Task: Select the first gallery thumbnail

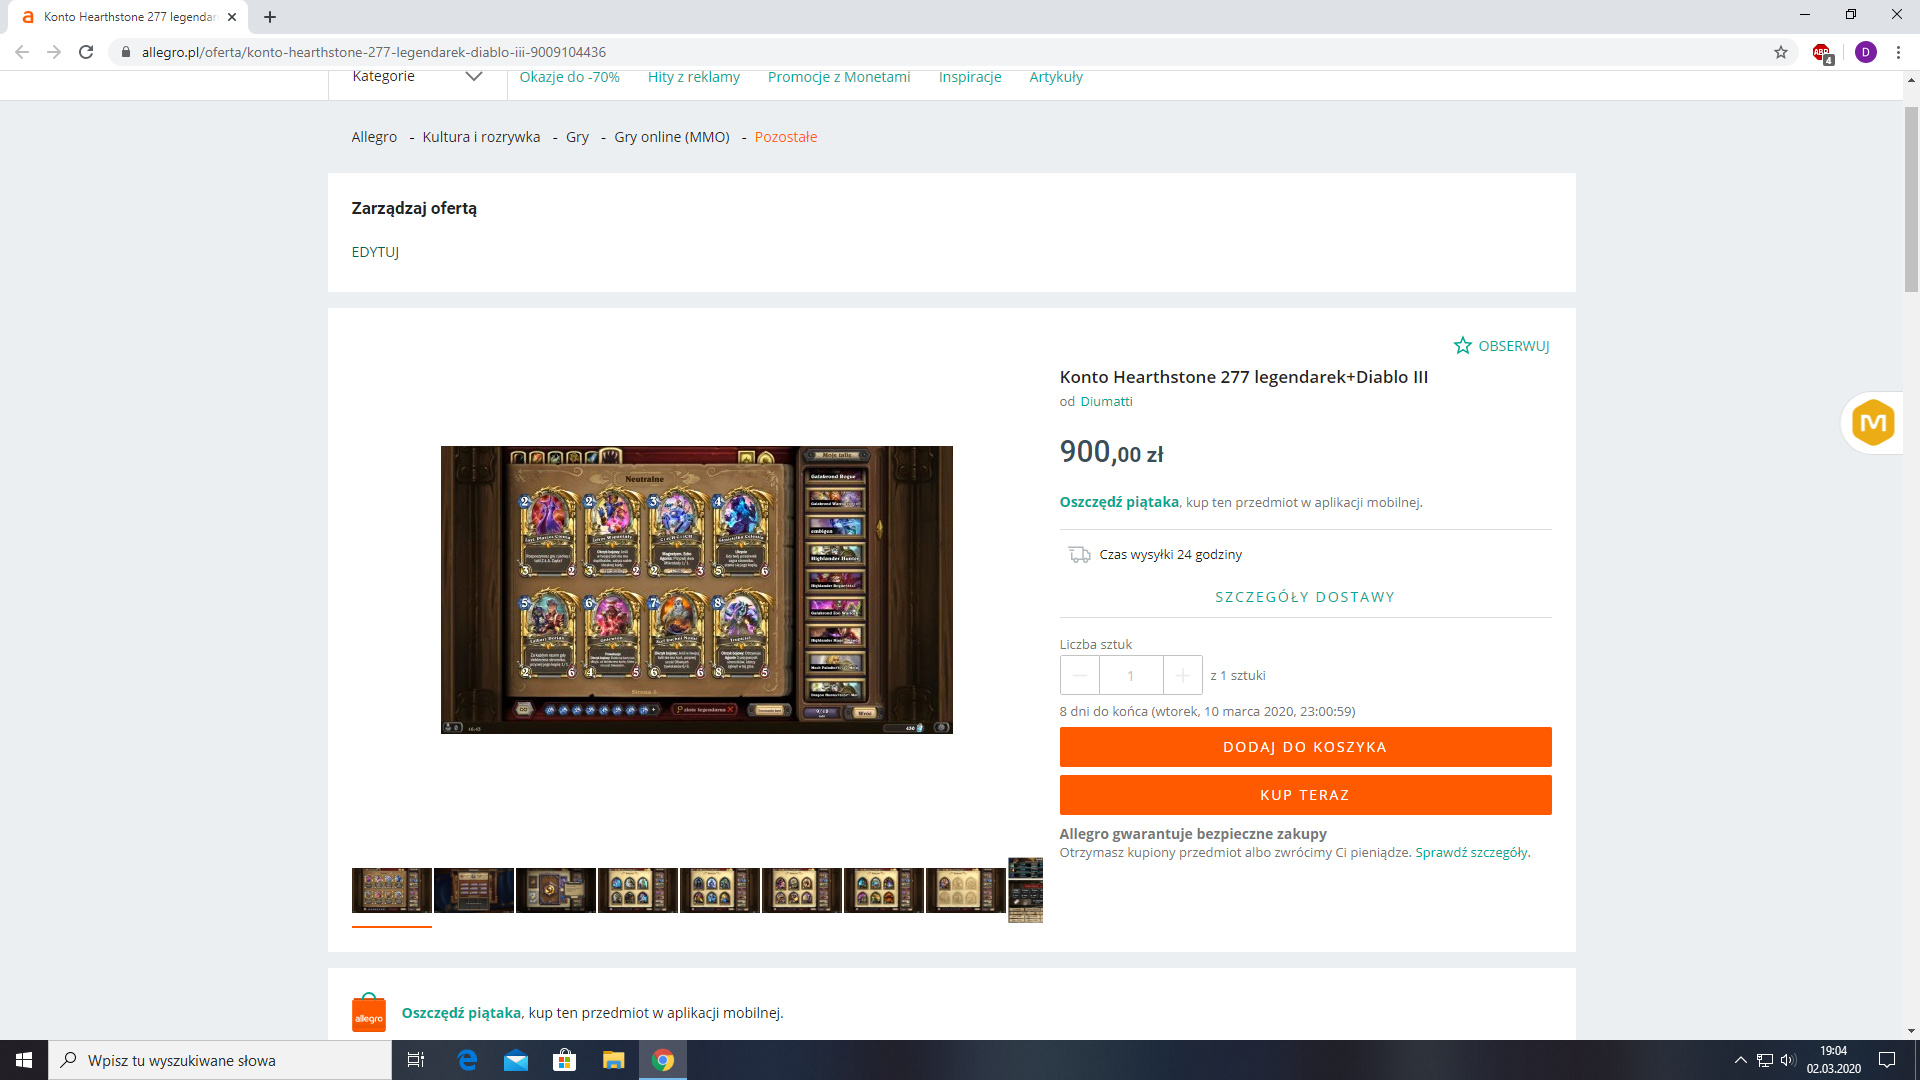Action: pos(392,890)
